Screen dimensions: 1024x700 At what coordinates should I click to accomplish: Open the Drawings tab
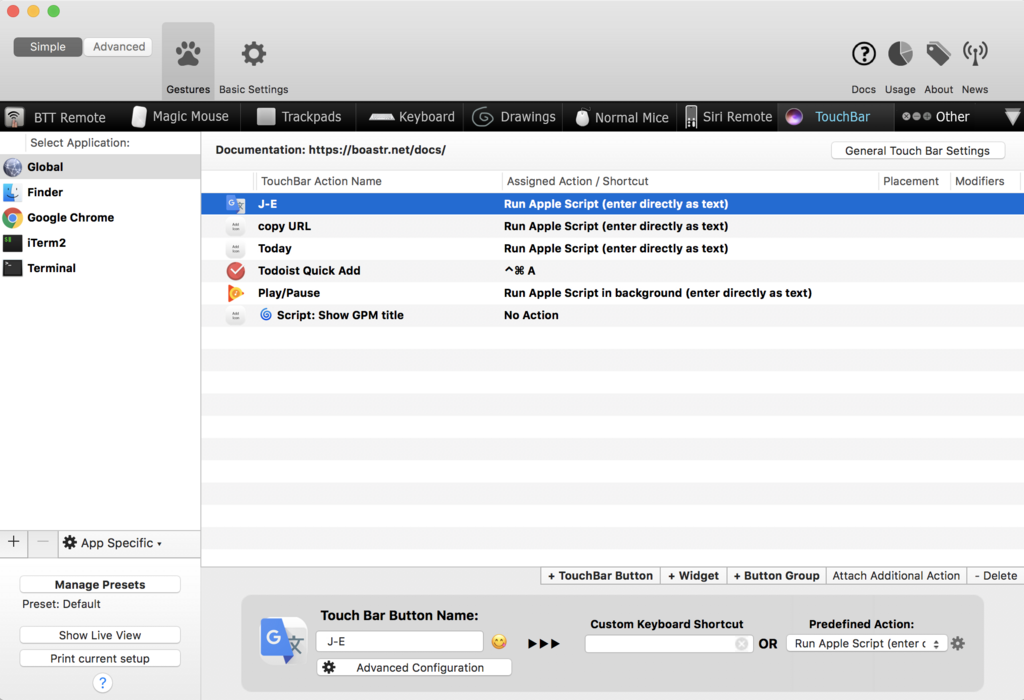tap(514, 117)
